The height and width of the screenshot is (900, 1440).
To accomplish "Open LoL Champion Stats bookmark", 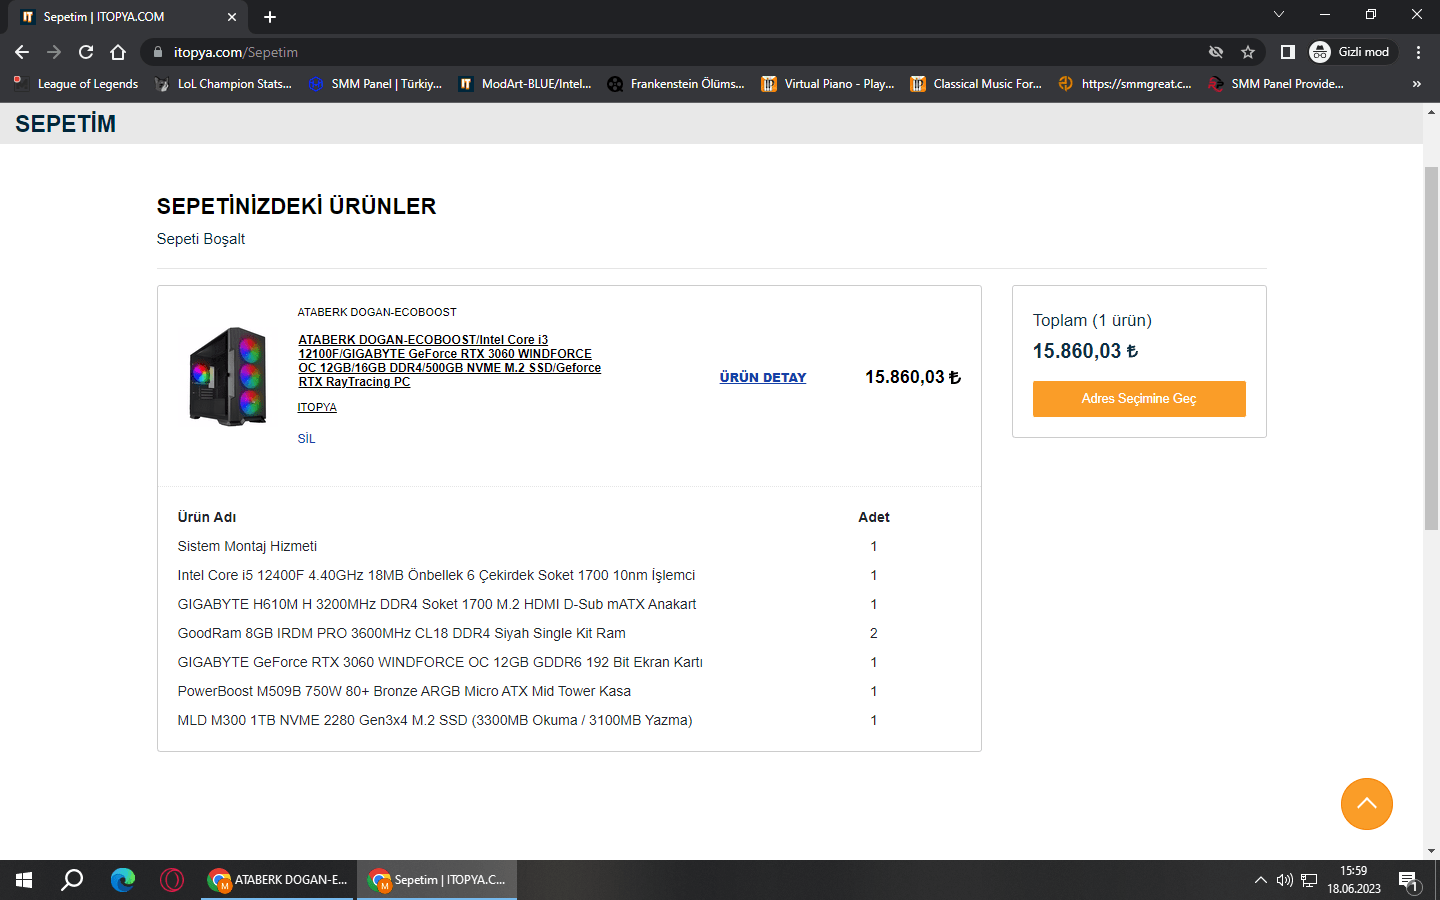I will pyautogui.click(x=223, y=84).
